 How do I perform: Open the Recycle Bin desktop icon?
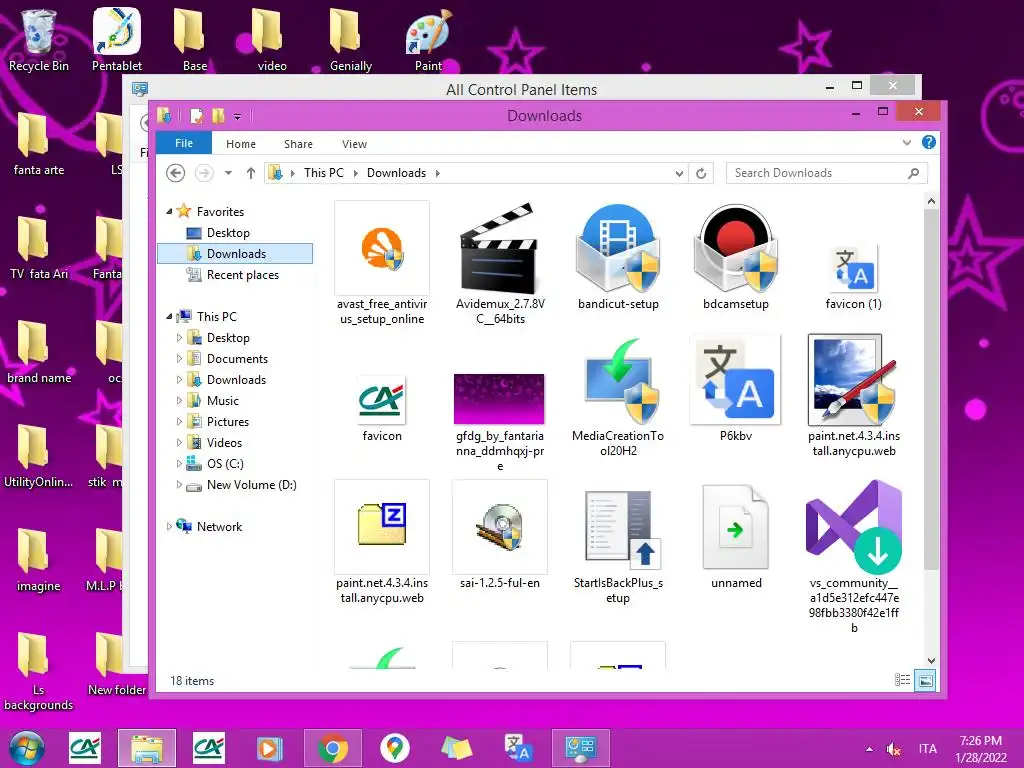(39, 40)
